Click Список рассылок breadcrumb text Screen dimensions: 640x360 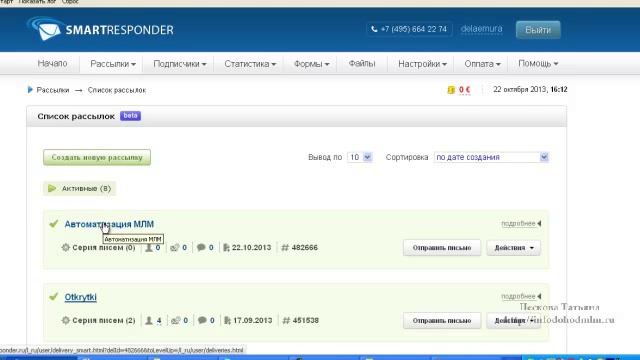117,90
